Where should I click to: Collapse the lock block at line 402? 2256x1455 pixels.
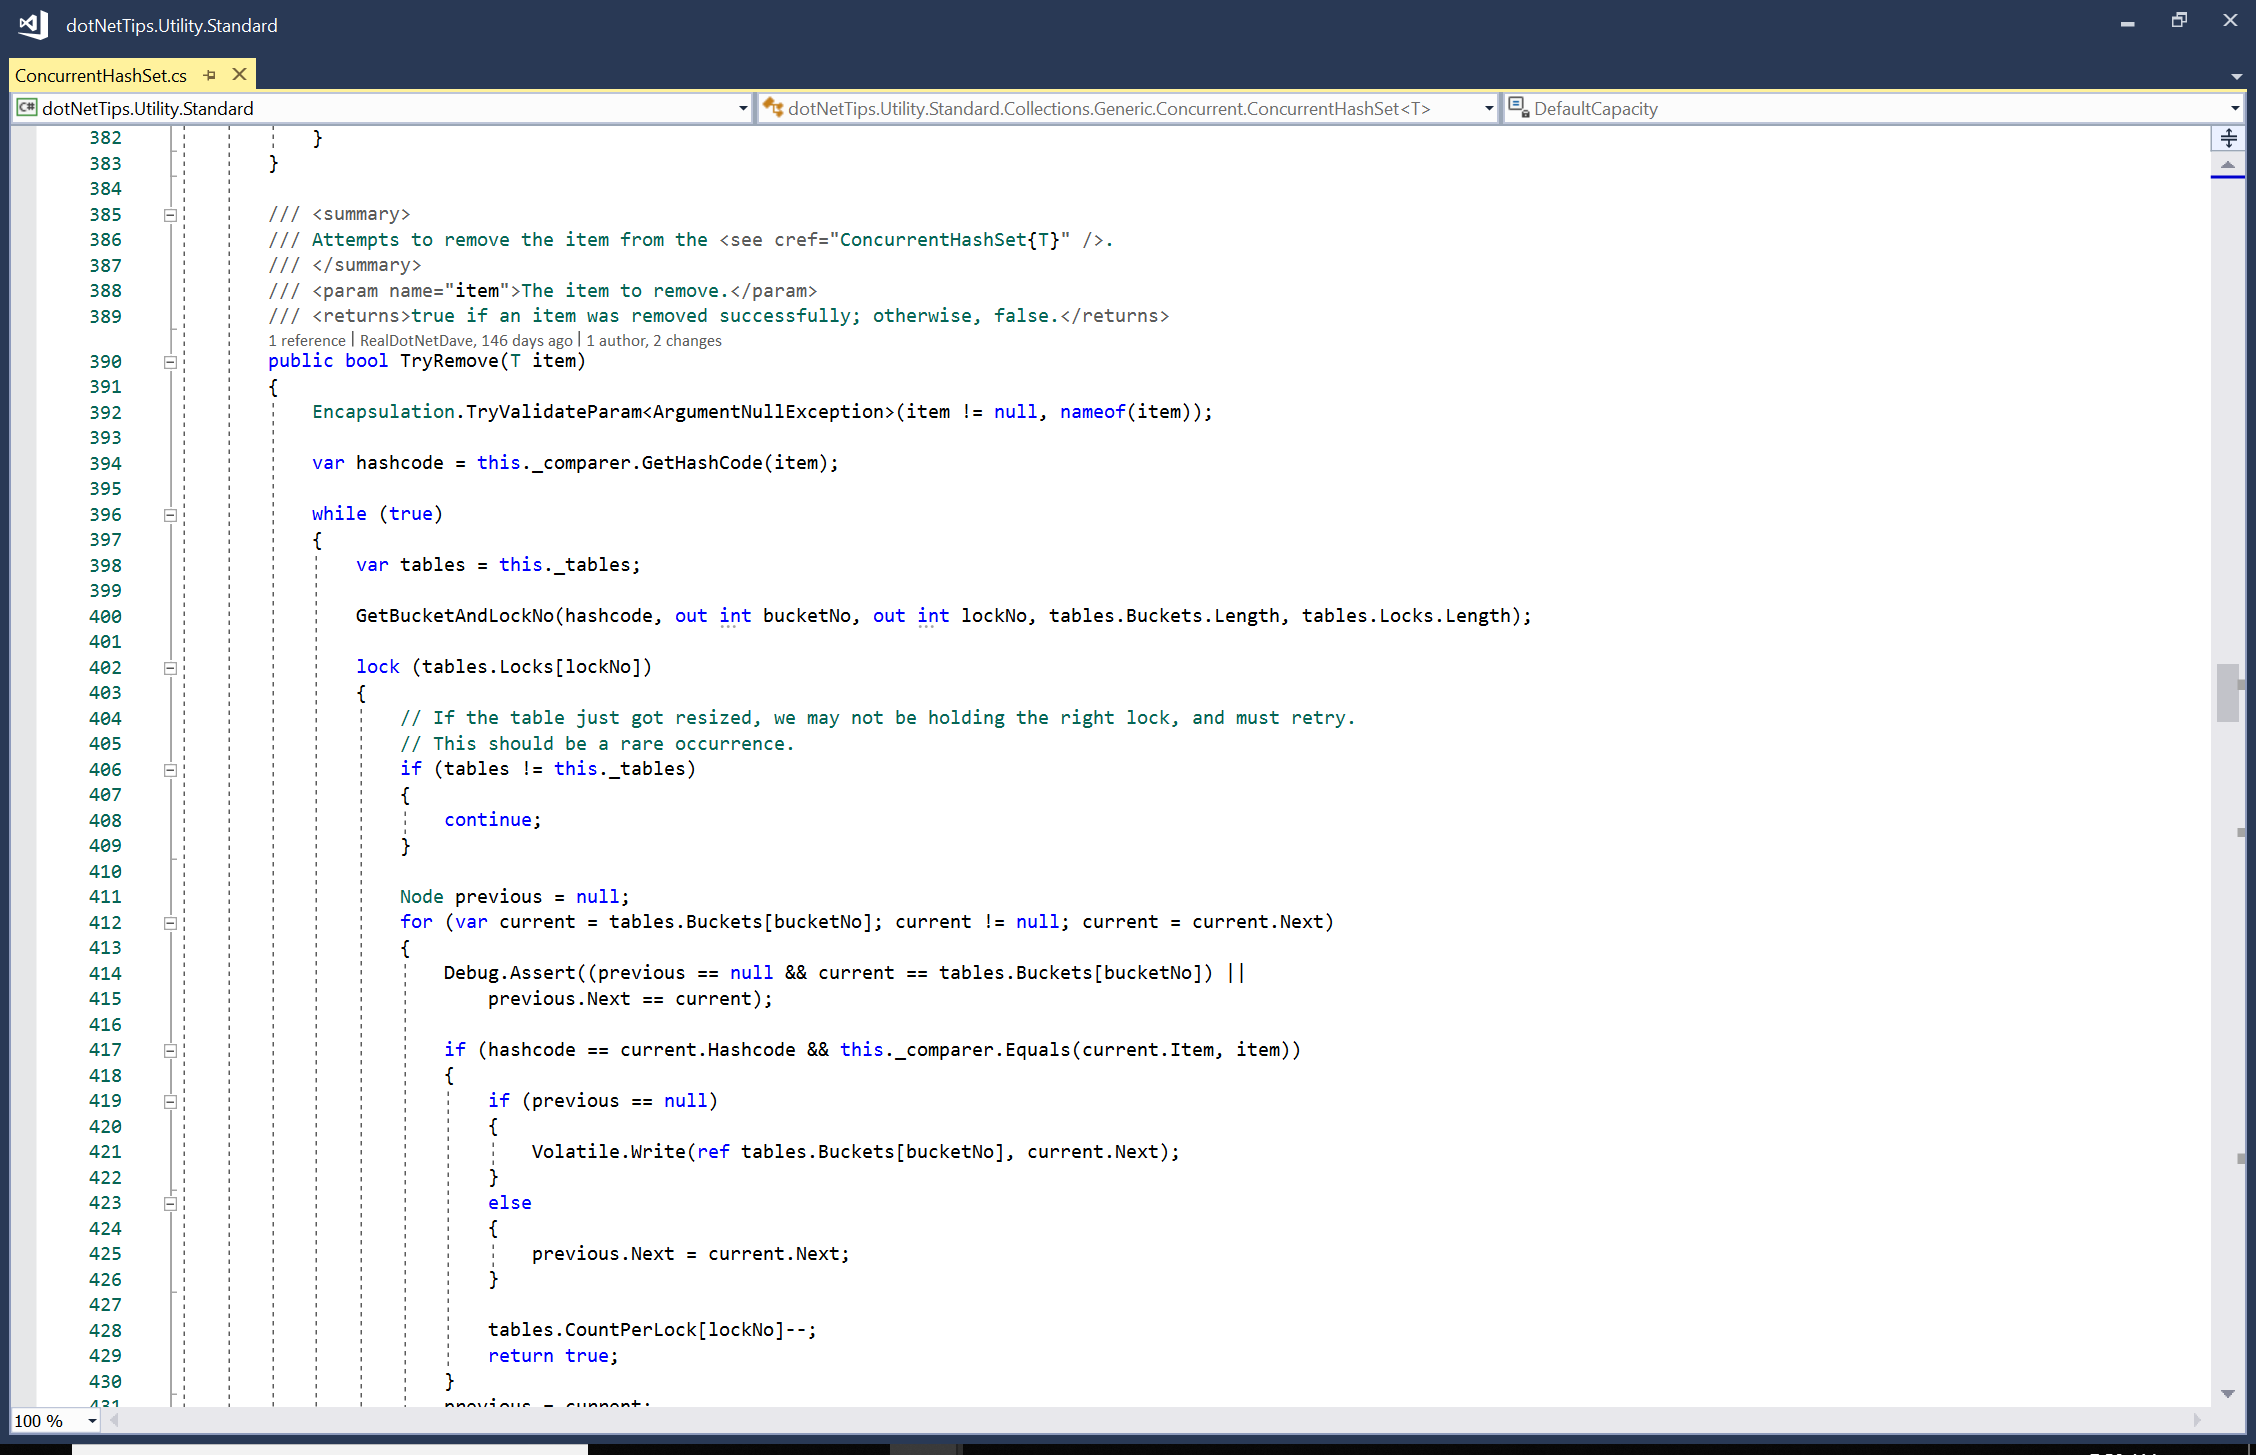(x=170, y=668)
